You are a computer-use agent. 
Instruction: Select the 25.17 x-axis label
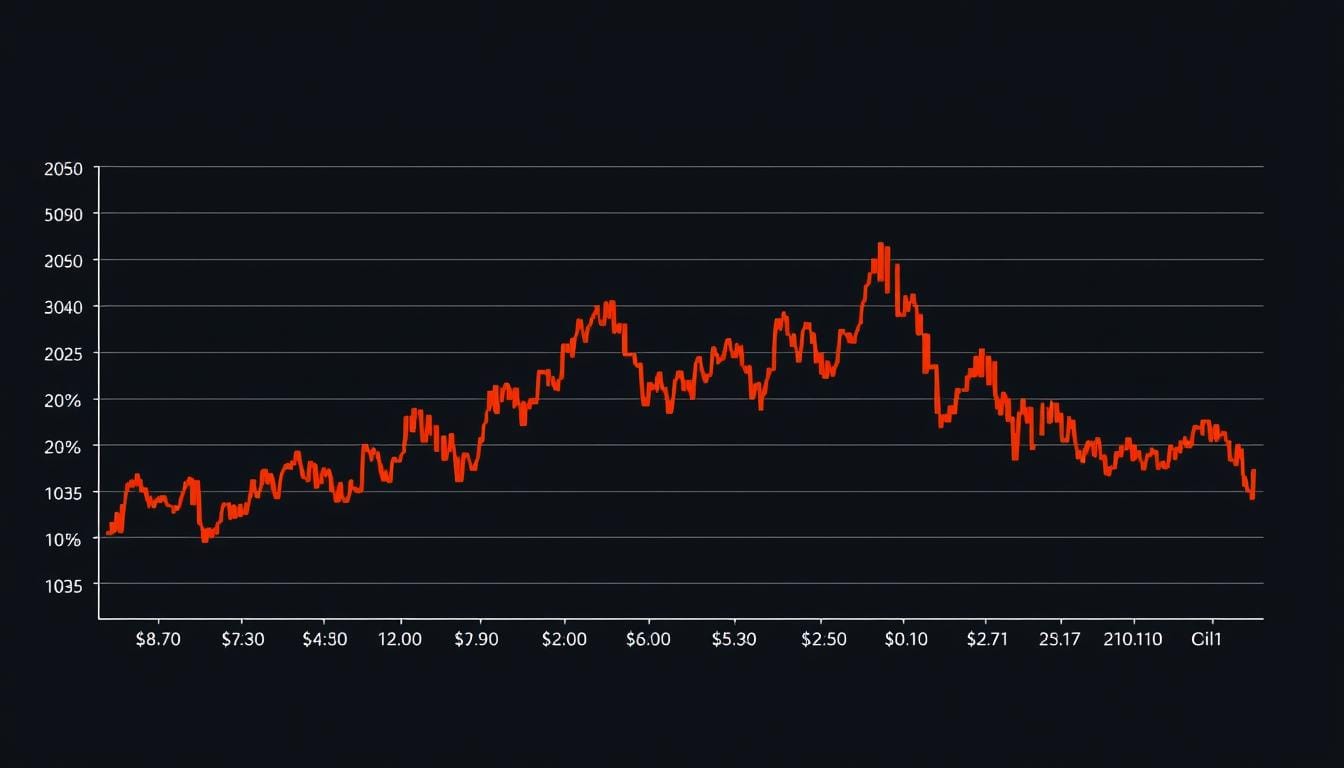1060,639
